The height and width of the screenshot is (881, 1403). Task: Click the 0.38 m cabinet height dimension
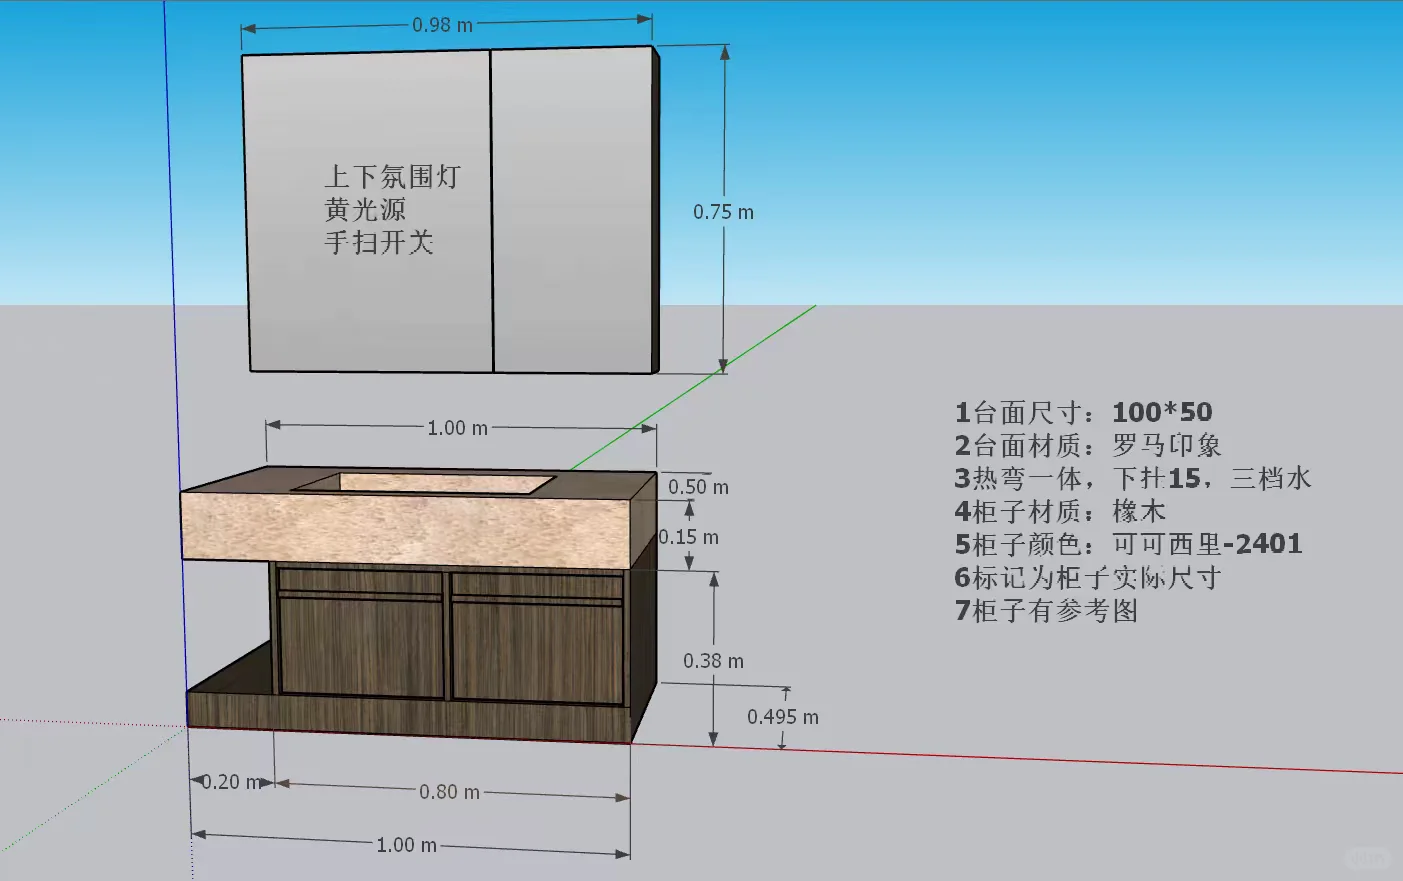(x=712, y=660)
